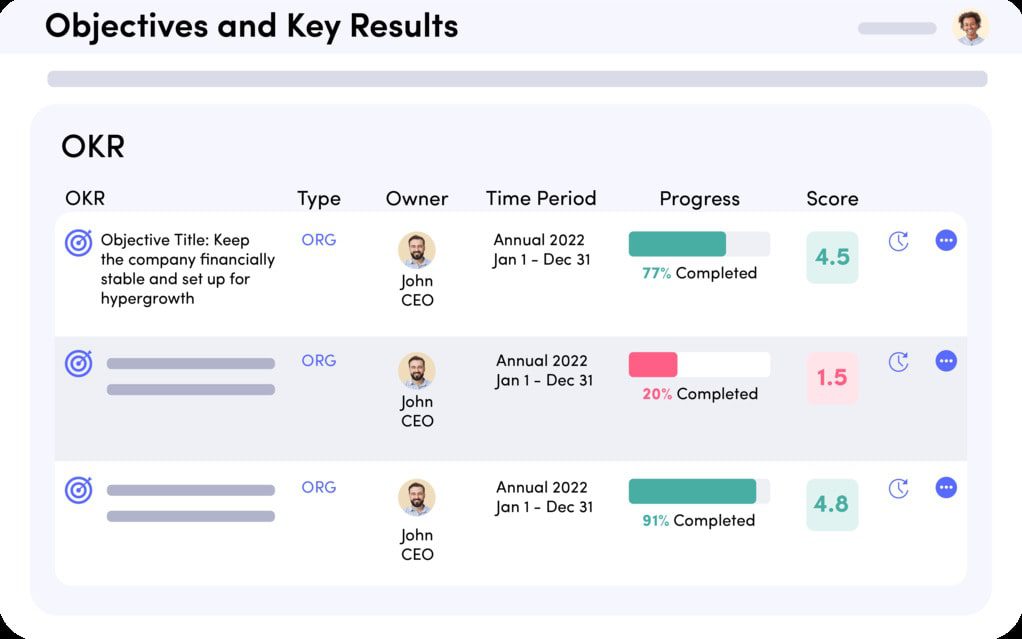Click the 4.5 score badge
This screenshot has width=1022, height=639.
point(832,256)
